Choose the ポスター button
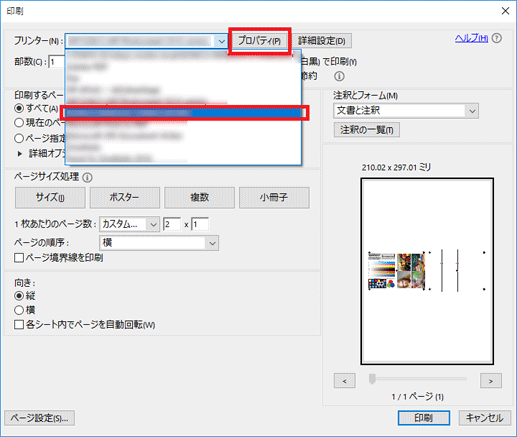 [x=125, y=197]
